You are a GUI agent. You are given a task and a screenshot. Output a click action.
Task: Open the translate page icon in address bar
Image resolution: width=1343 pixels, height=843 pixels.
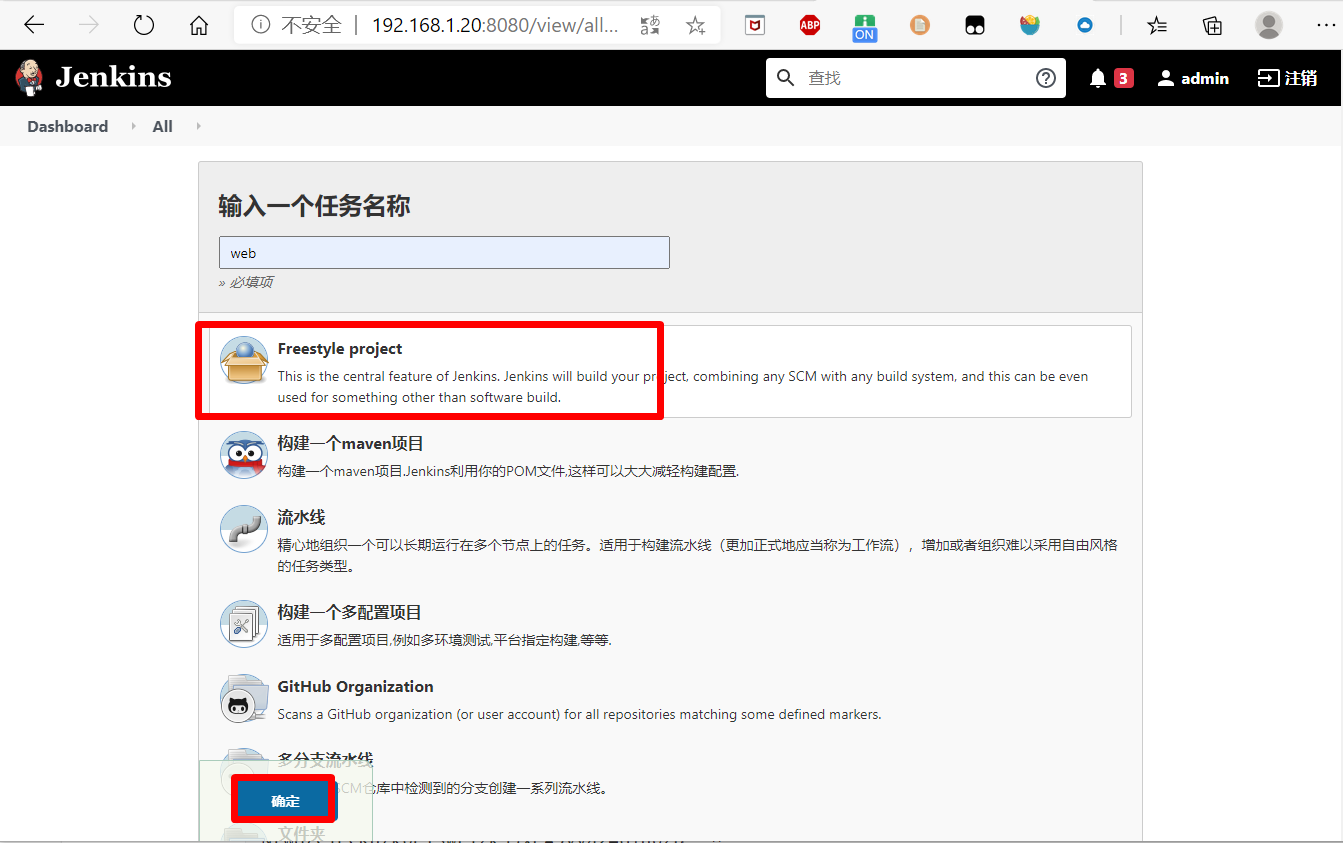tap(650, 25)
